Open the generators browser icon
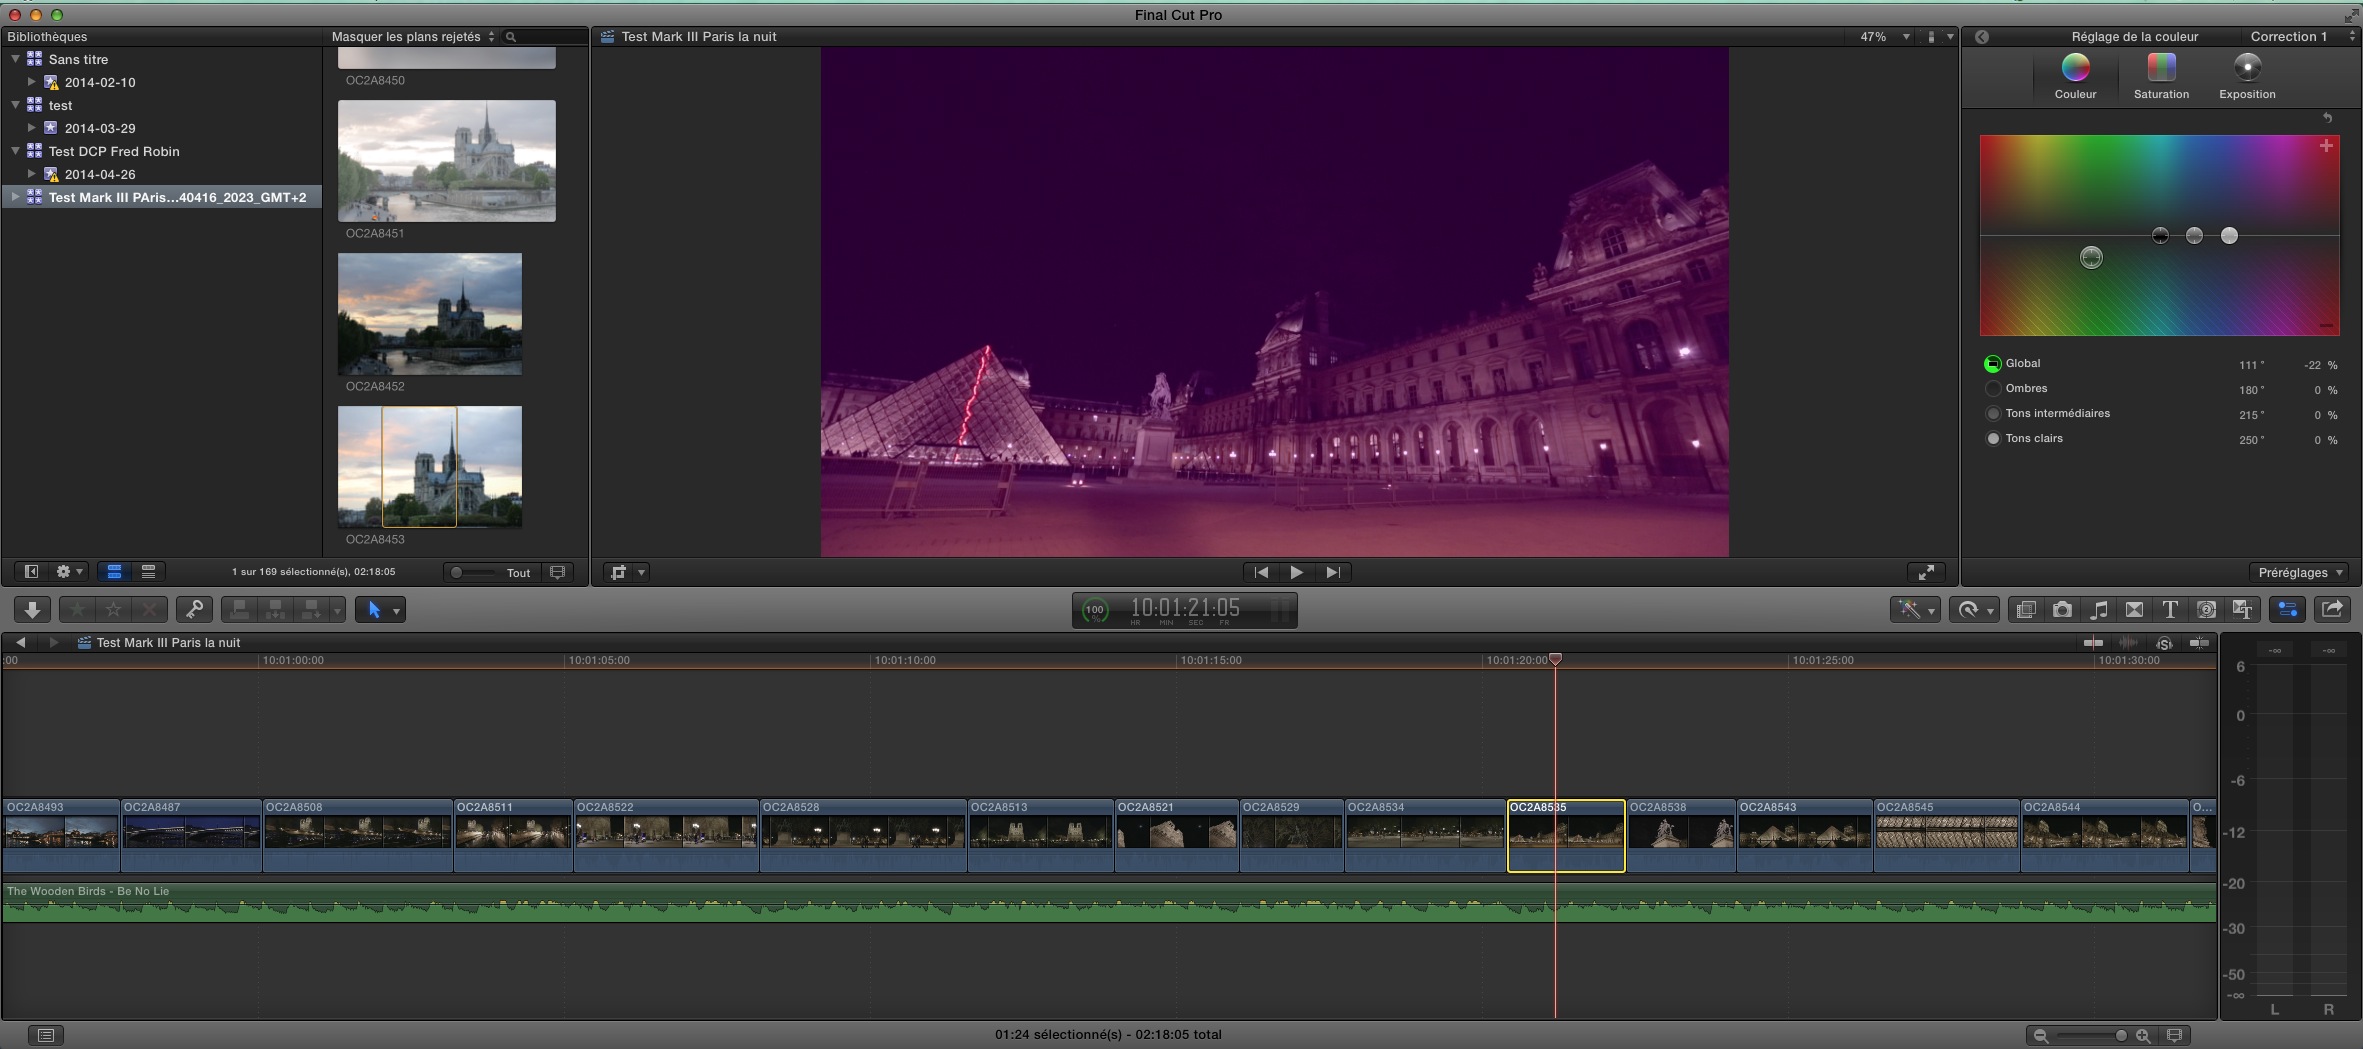The height and width of the screenshot is (1049, 2363). pyautogui.click(x=2206, y=610)
